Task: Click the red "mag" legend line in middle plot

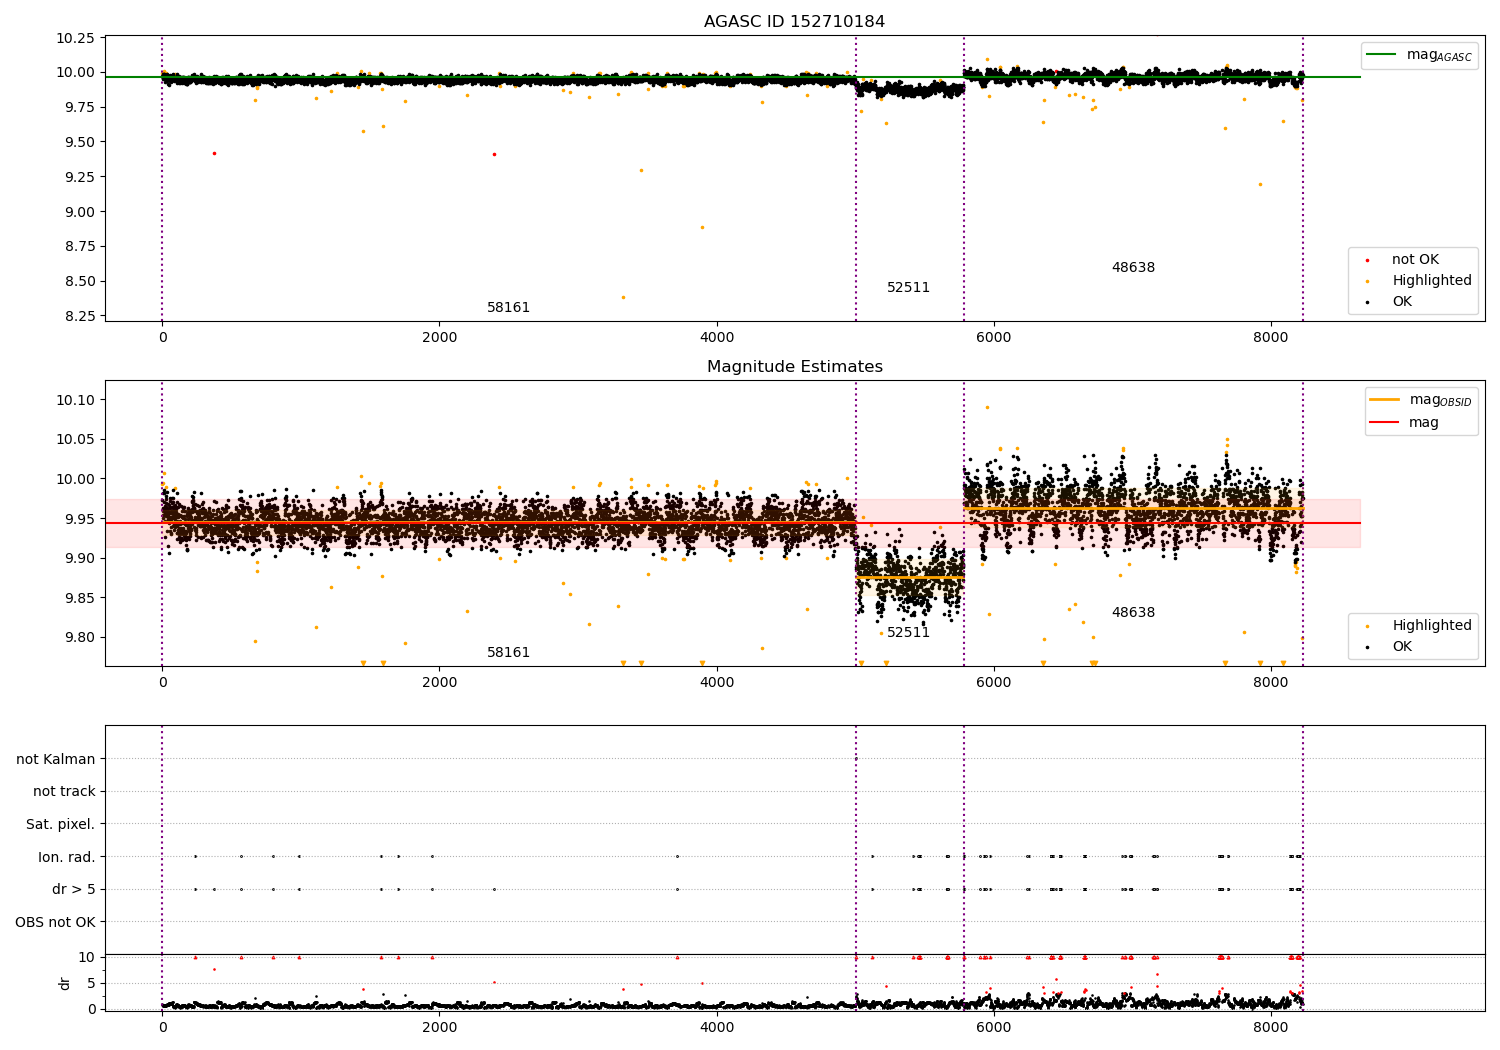Action: click(x=1385, y=423)
